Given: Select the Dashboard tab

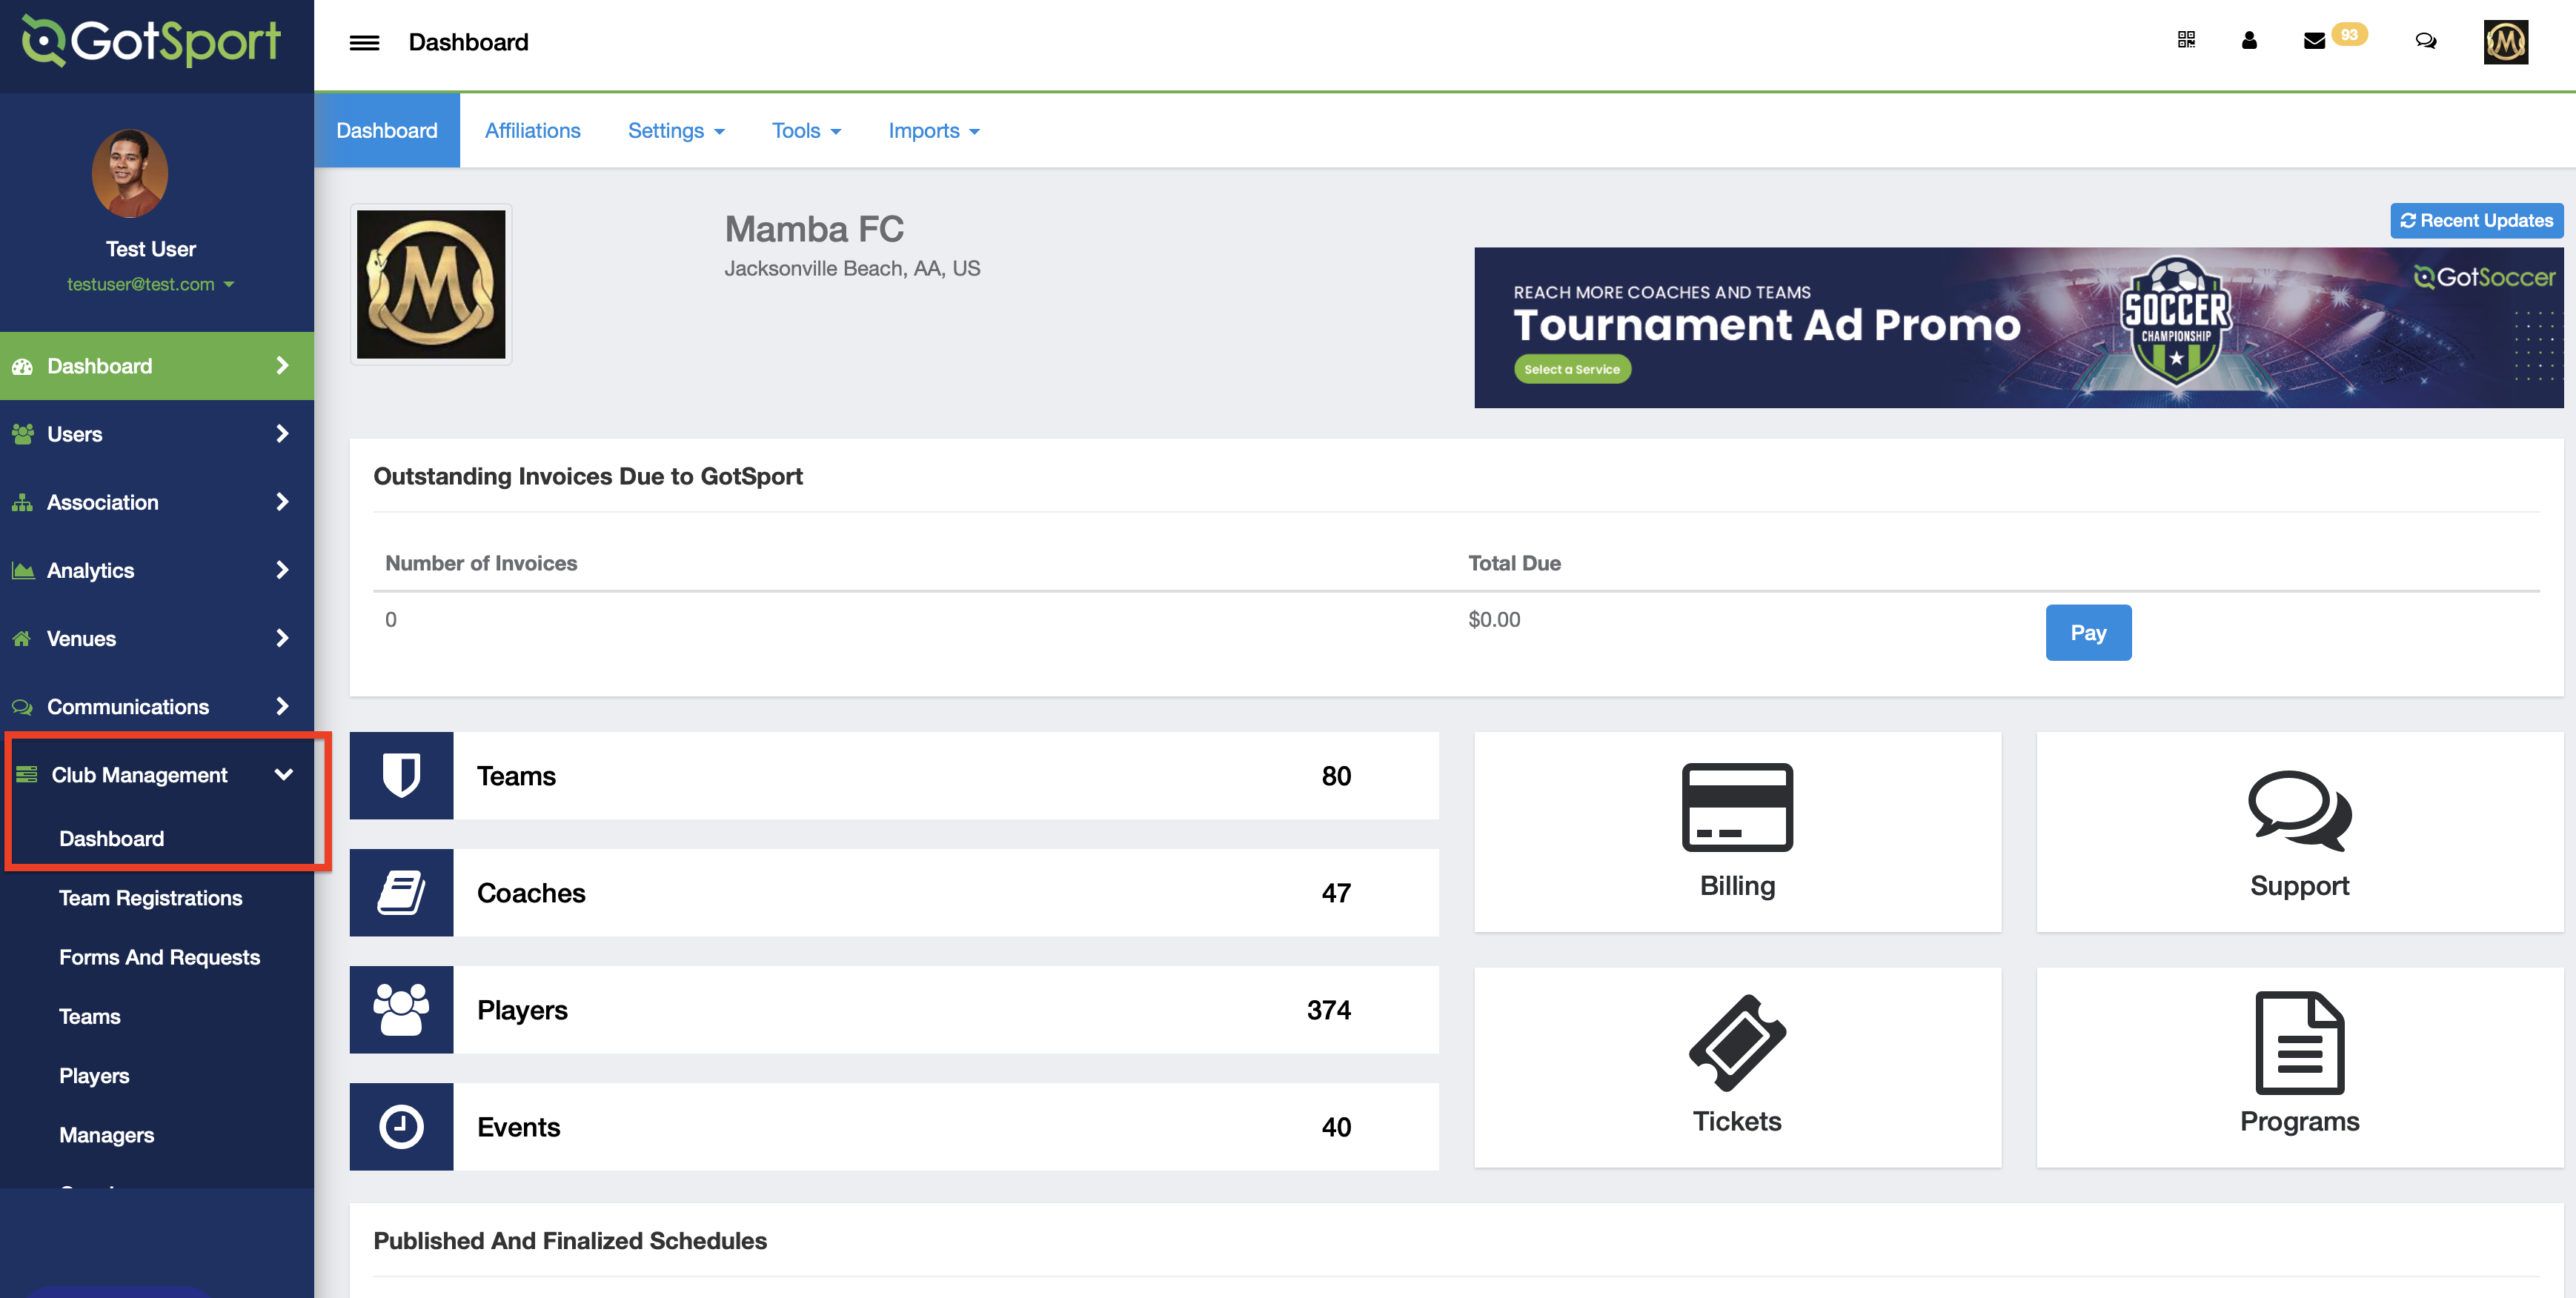Looking at the screenshot, I should coord(387,130).
